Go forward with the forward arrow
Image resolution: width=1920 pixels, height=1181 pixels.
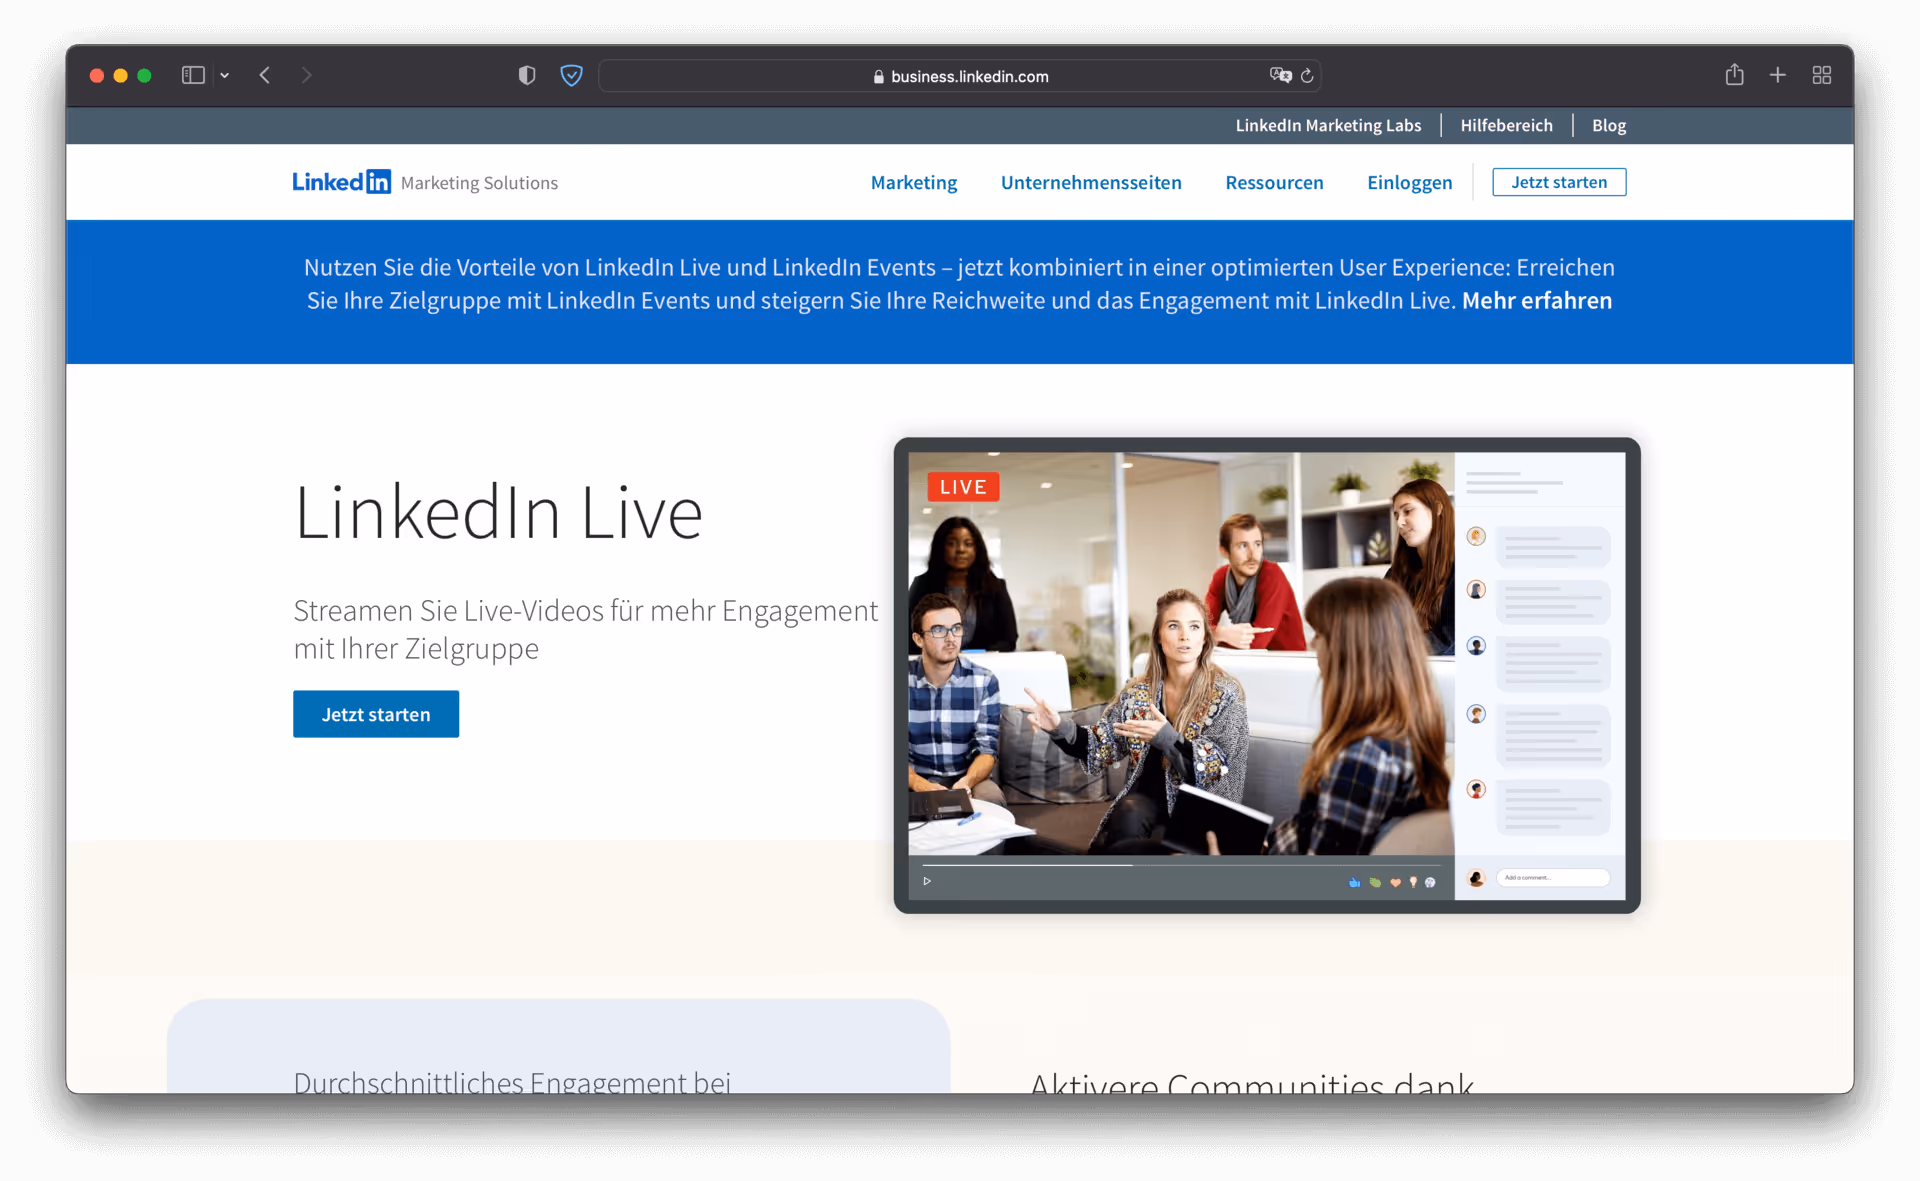click(x=306, y=75)
